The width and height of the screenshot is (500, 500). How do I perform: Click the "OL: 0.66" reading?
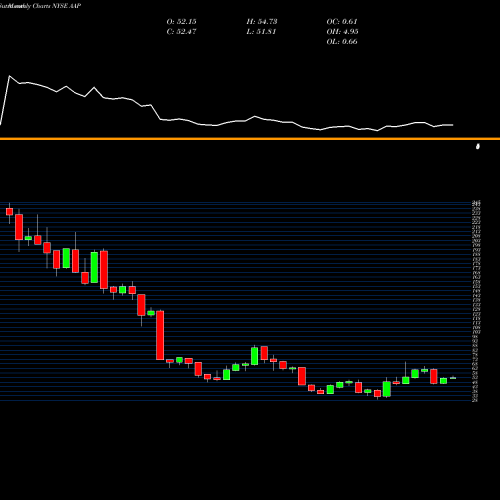342,42
